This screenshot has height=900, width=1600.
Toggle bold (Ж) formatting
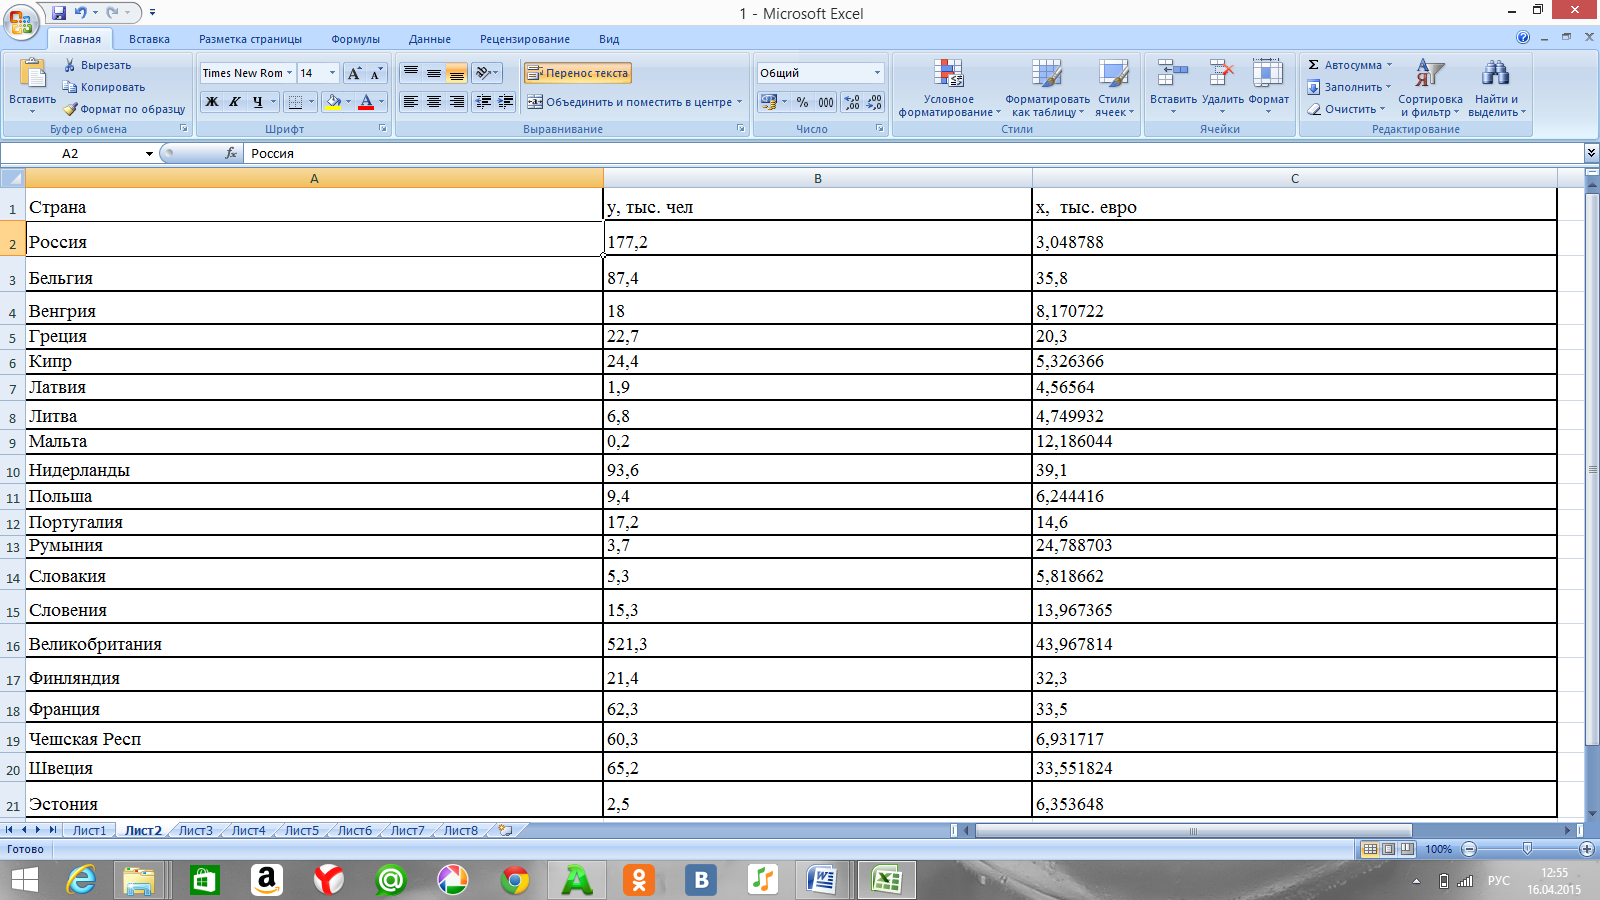pyautogui.click(x=212, y=102)
